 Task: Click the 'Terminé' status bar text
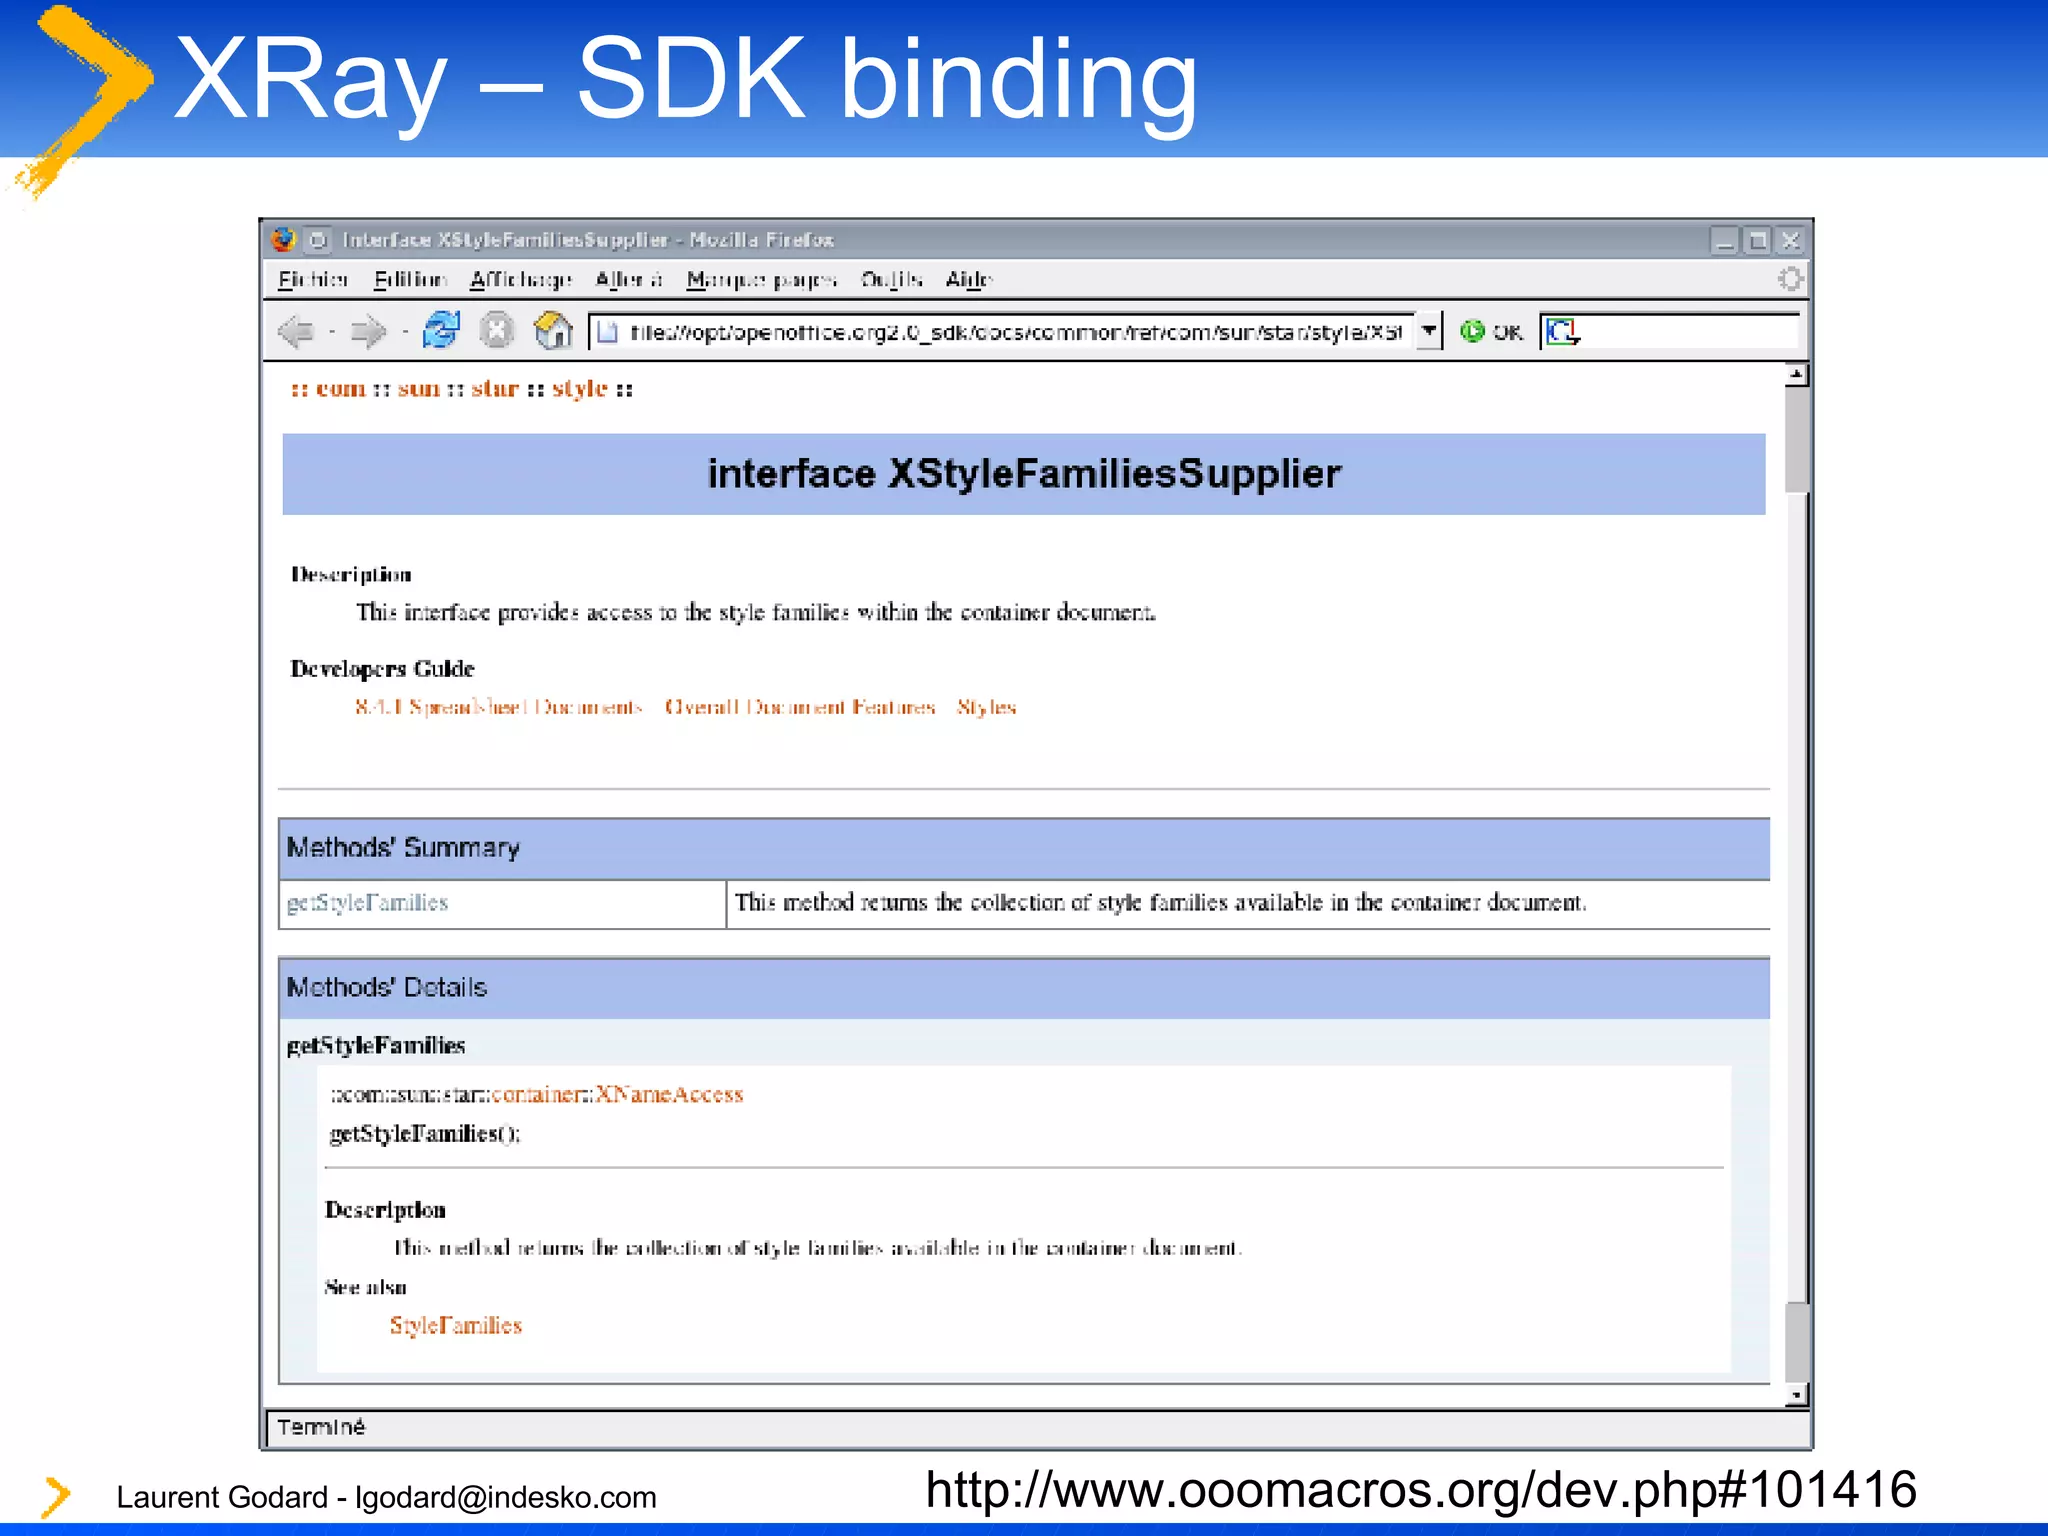pos(321,1427)
